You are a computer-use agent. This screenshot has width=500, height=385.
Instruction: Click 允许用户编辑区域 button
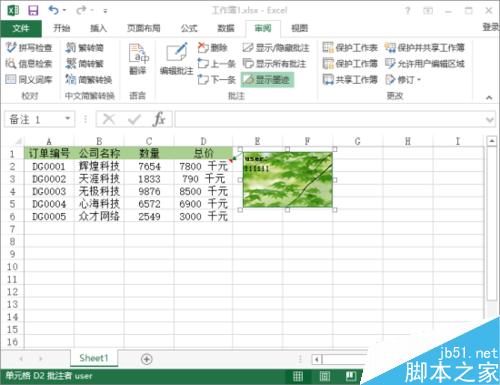click(x=424, y=63)
